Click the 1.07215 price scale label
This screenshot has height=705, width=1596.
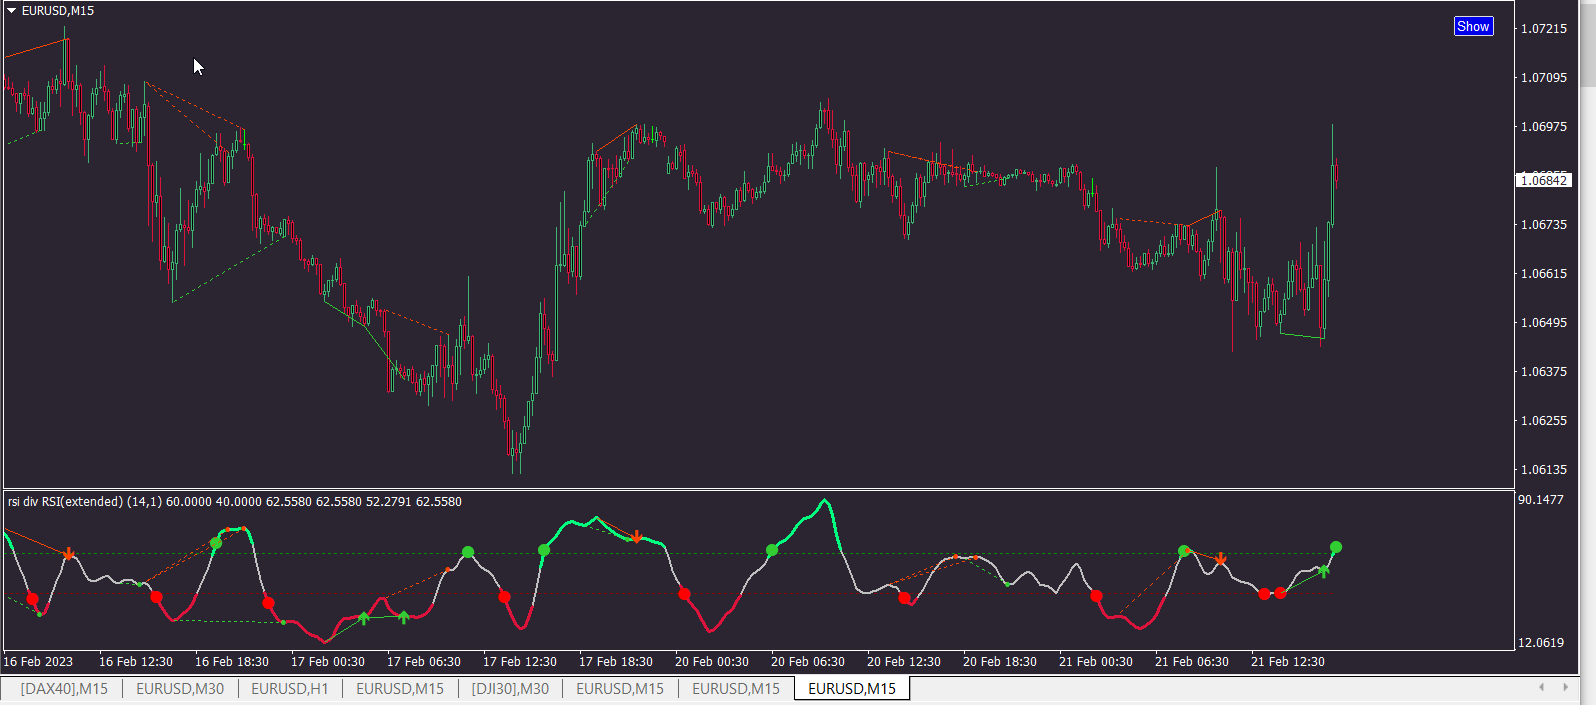click(1544, 29)
